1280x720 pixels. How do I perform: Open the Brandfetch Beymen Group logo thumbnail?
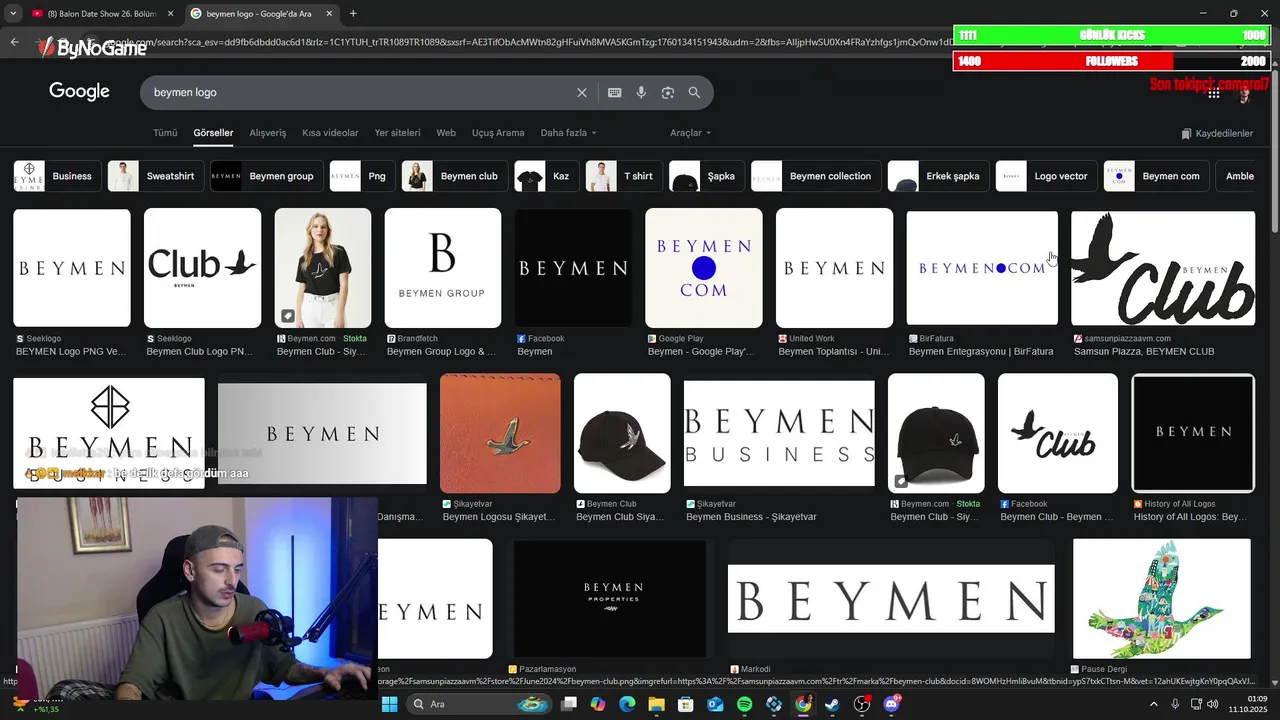click(442, 268)
